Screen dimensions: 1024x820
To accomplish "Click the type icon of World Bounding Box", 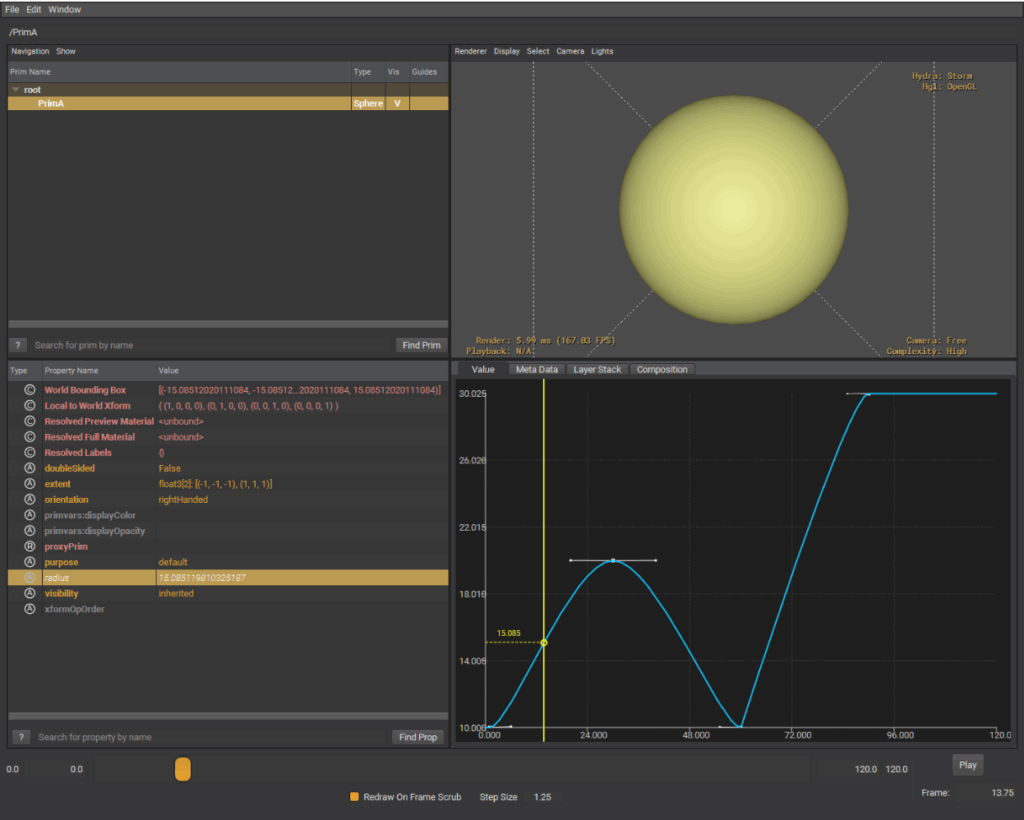I will pos(29,390).
